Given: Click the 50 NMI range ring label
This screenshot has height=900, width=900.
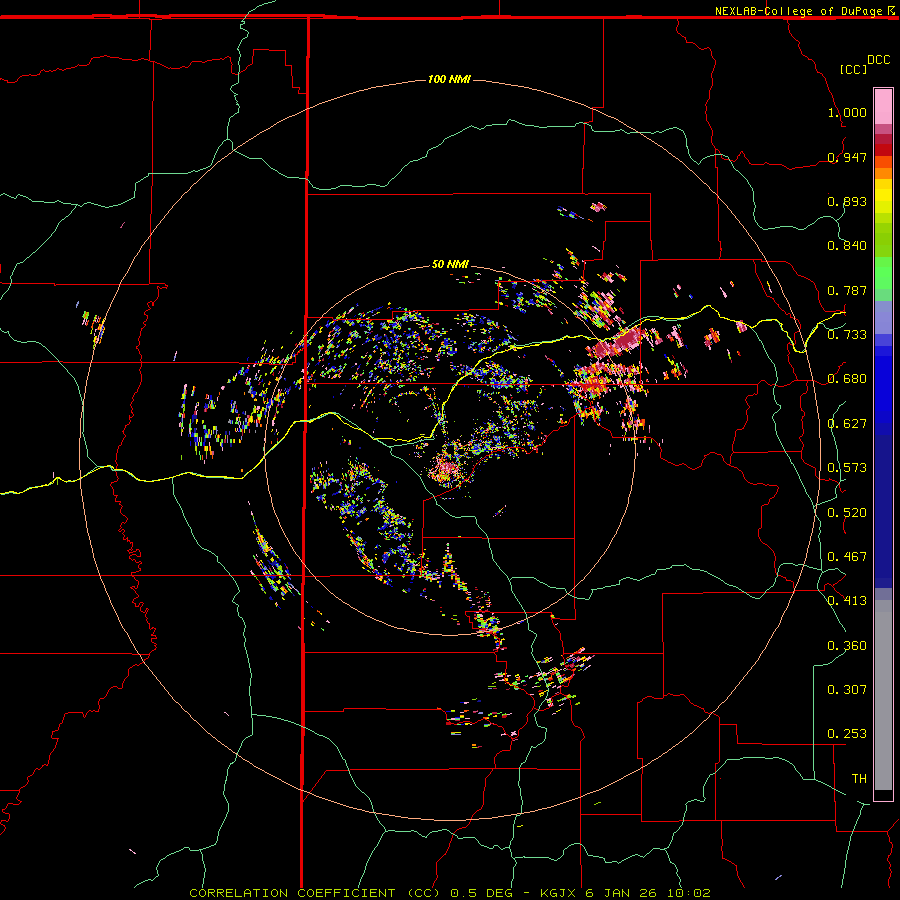Looking at the screenshot, I should [x=451, y=264].
